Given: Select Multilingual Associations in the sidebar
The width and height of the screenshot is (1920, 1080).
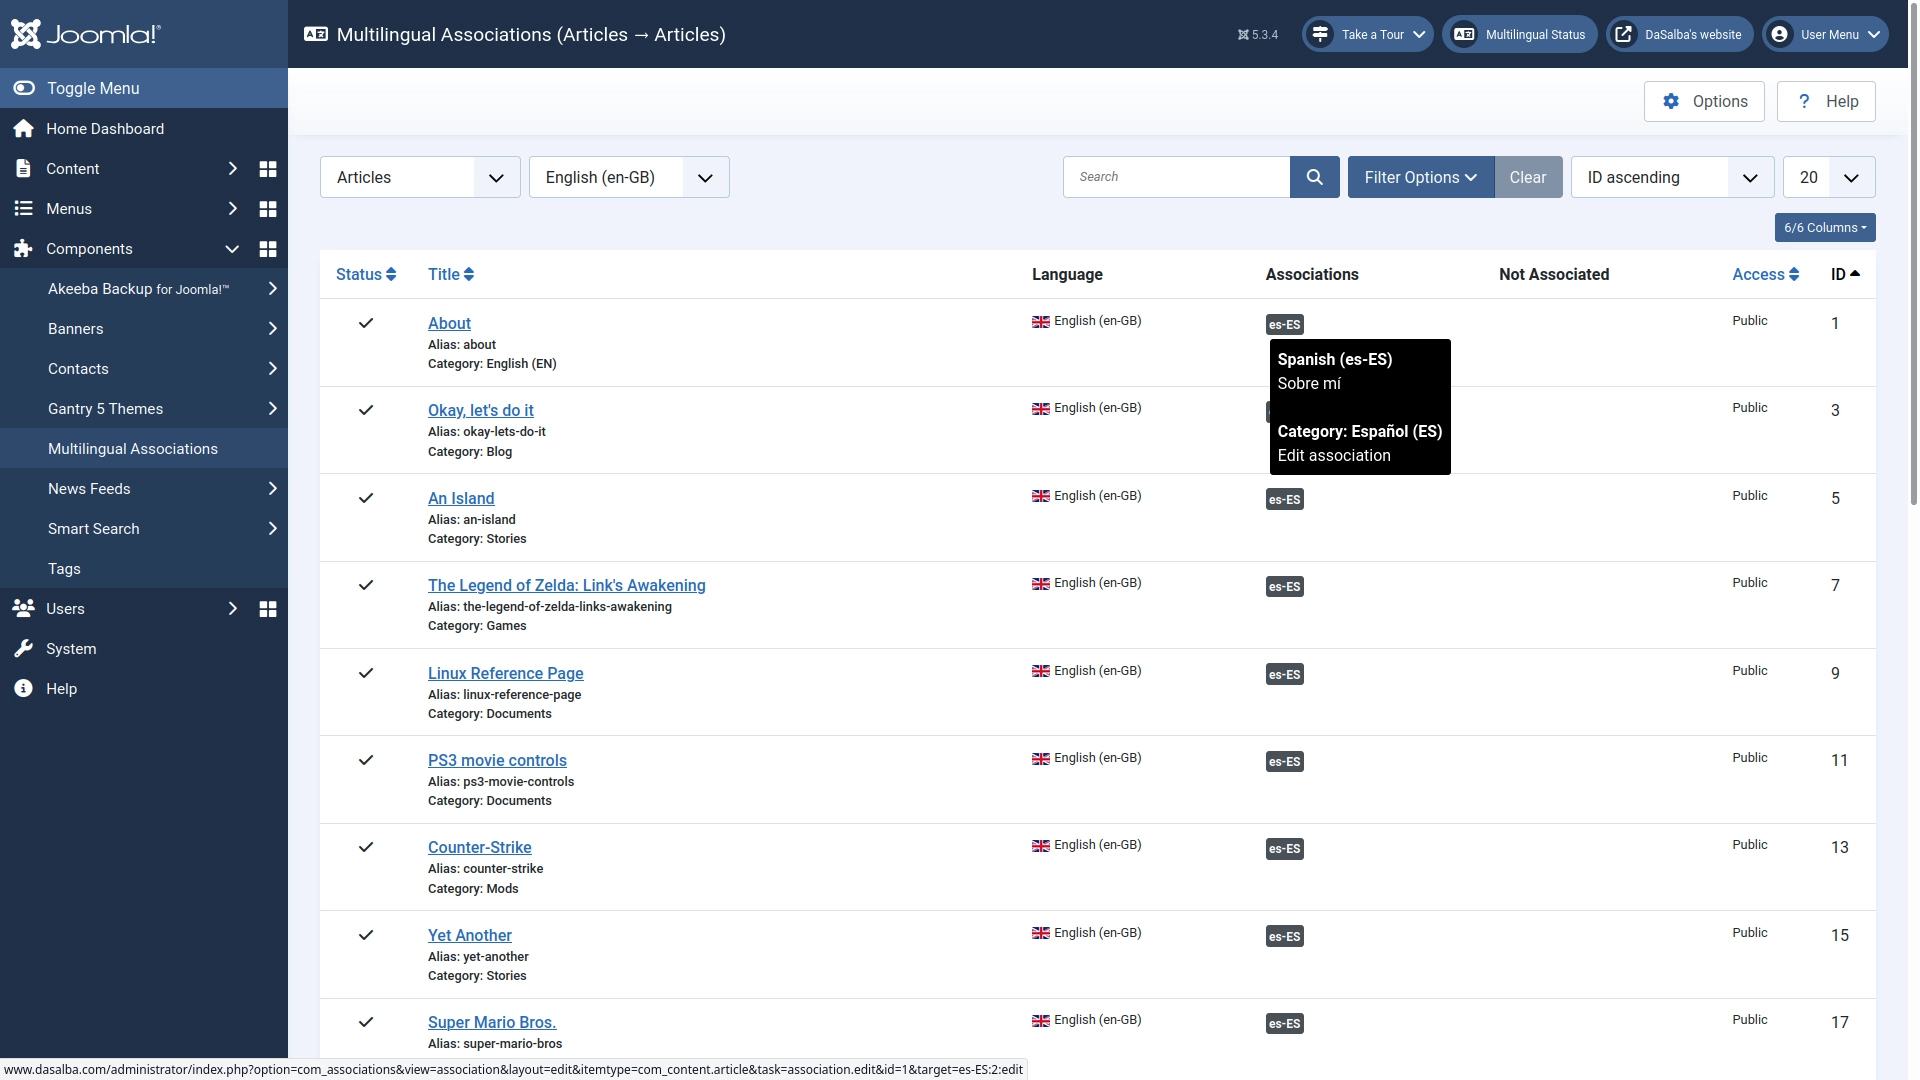Looking at the screenshot, I should (133, 448).
